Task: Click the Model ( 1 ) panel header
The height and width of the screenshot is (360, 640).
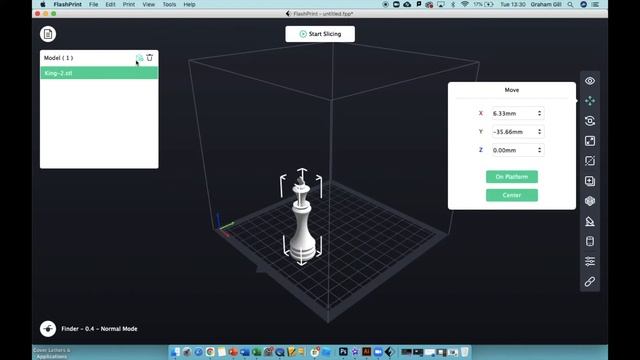Action: tap(58, 58)
